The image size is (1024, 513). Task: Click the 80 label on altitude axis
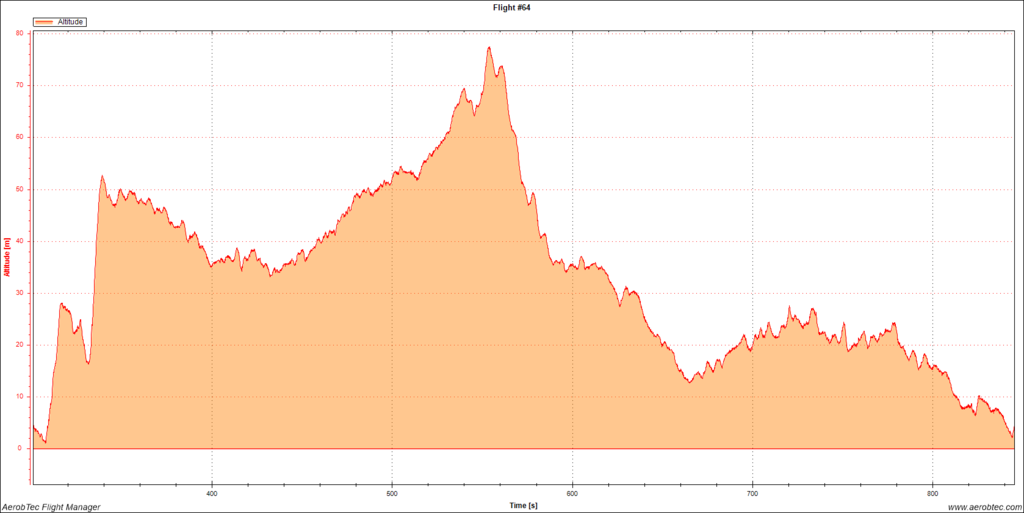20,33
